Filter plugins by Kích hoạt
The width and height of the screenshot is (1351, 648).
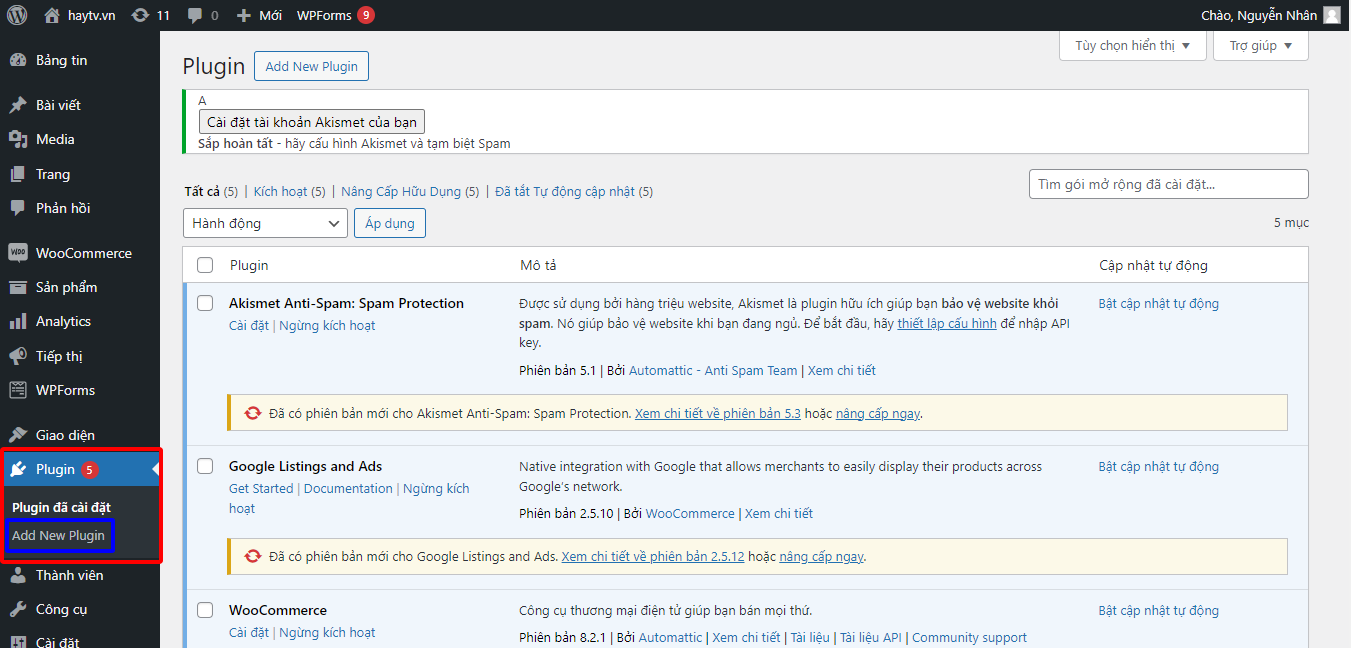coord(280,191)
